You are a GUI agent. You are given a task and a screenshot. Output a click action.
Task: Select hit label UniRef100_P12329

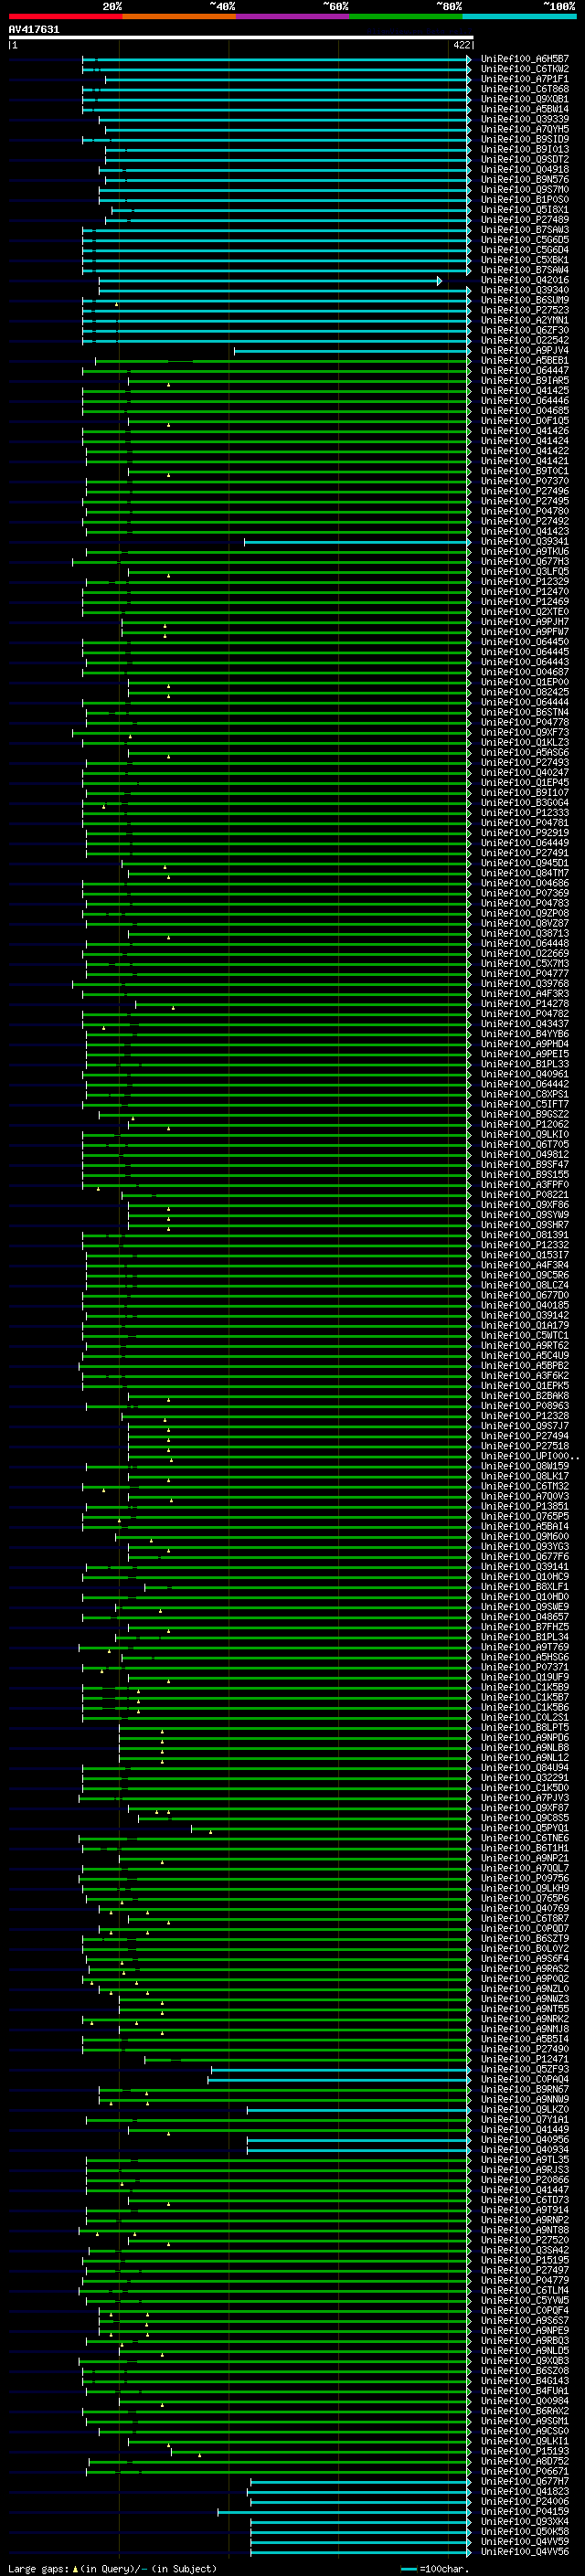pyautogui.click(x=524, y=581)
